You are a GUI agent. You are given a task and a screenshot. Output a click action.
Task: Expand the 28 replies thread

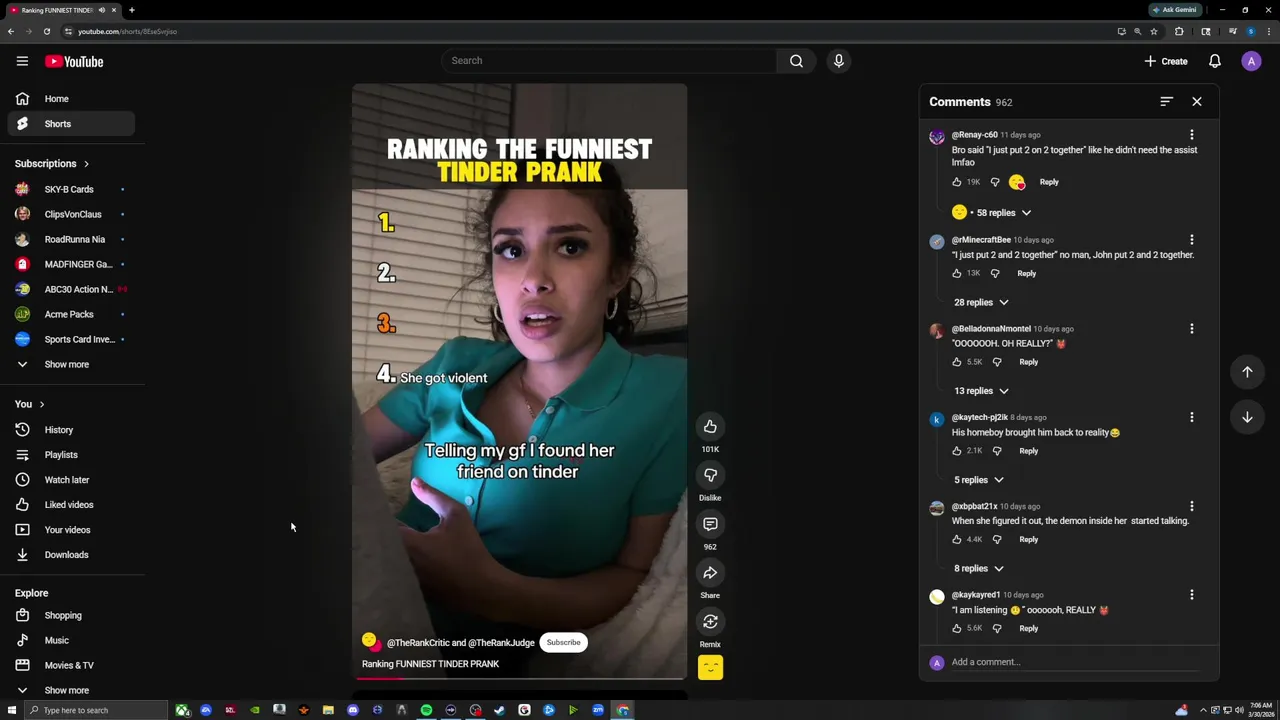coord(981,302)
